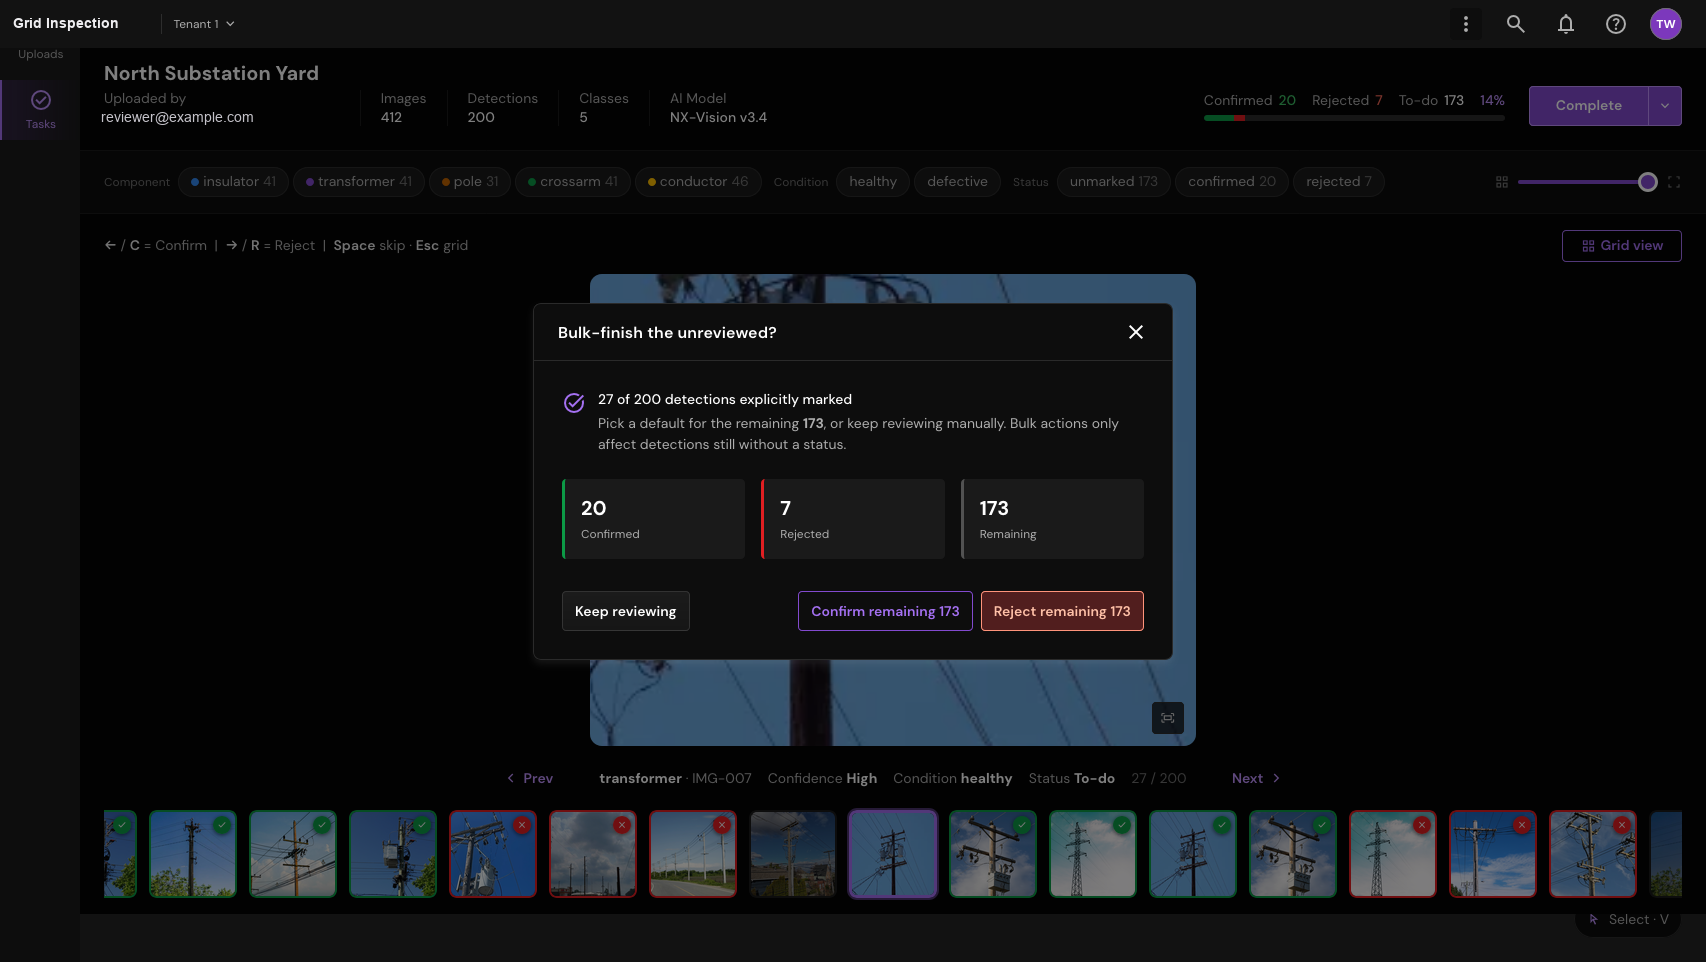Go to Next detection
Image resolution: width=1706 pixels, height=962 pixels.
1256,778
